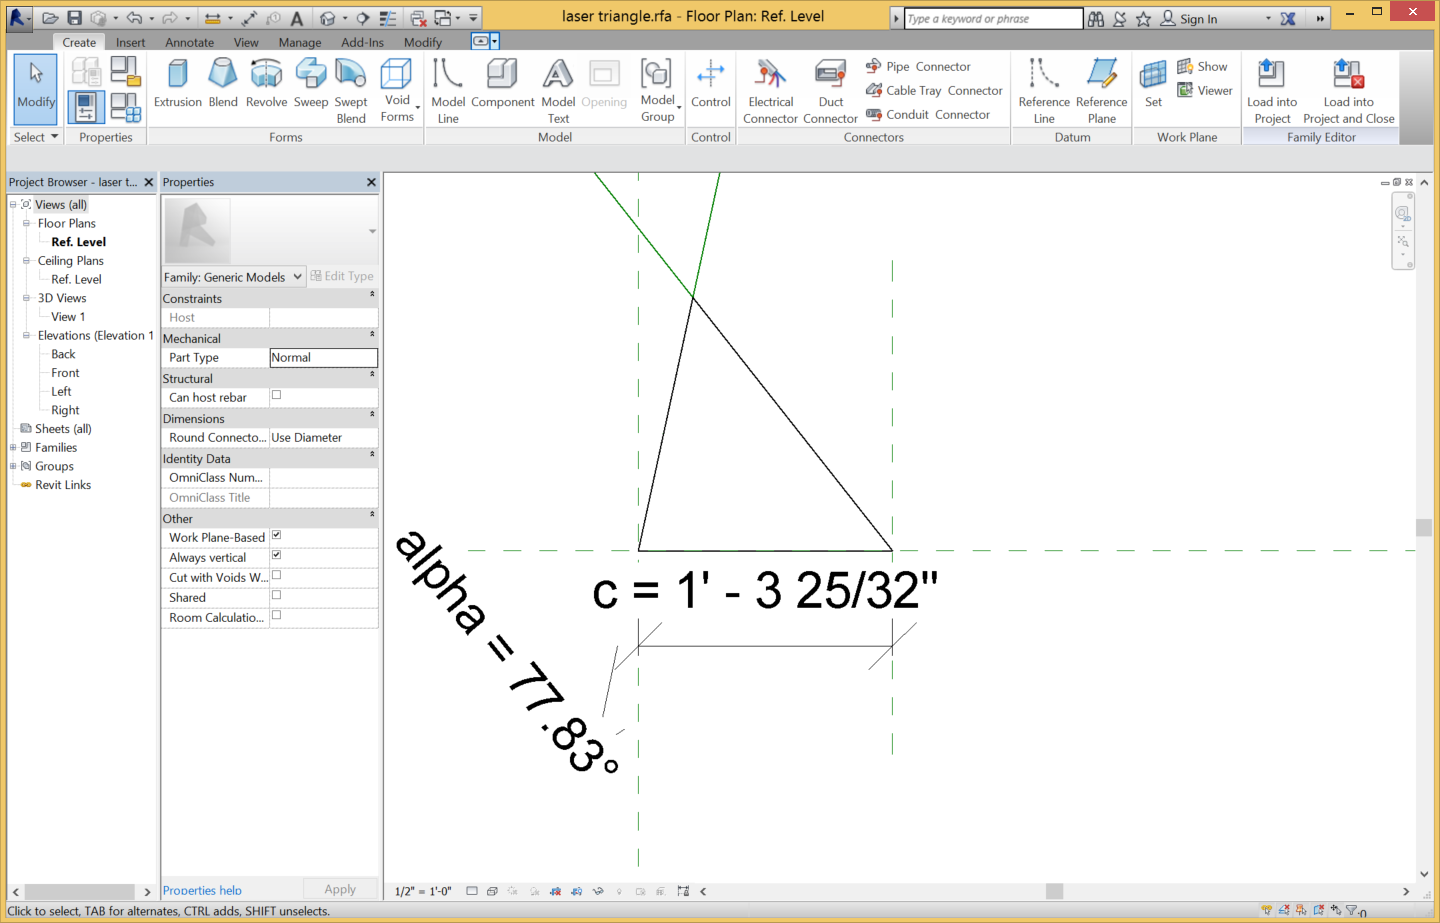Click the Project Browser horizontal scrollbar thumb
This screenshot has width=1440, height=923.
[80, 891]
